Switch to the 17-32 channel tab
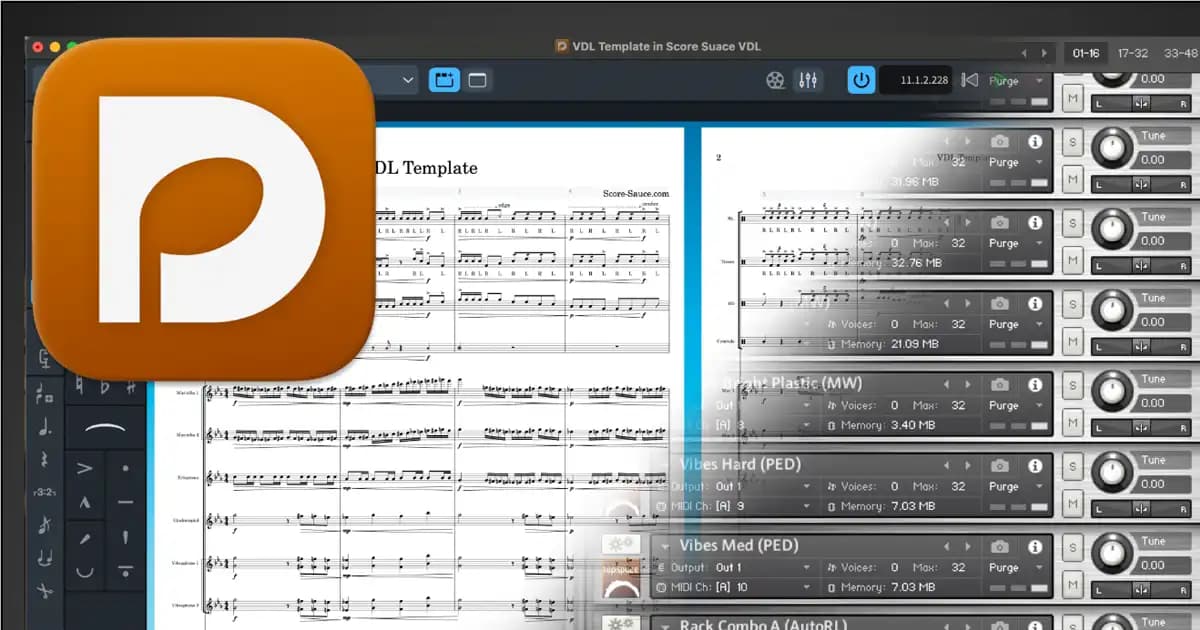1200x630 pixels. (1133, 53)
